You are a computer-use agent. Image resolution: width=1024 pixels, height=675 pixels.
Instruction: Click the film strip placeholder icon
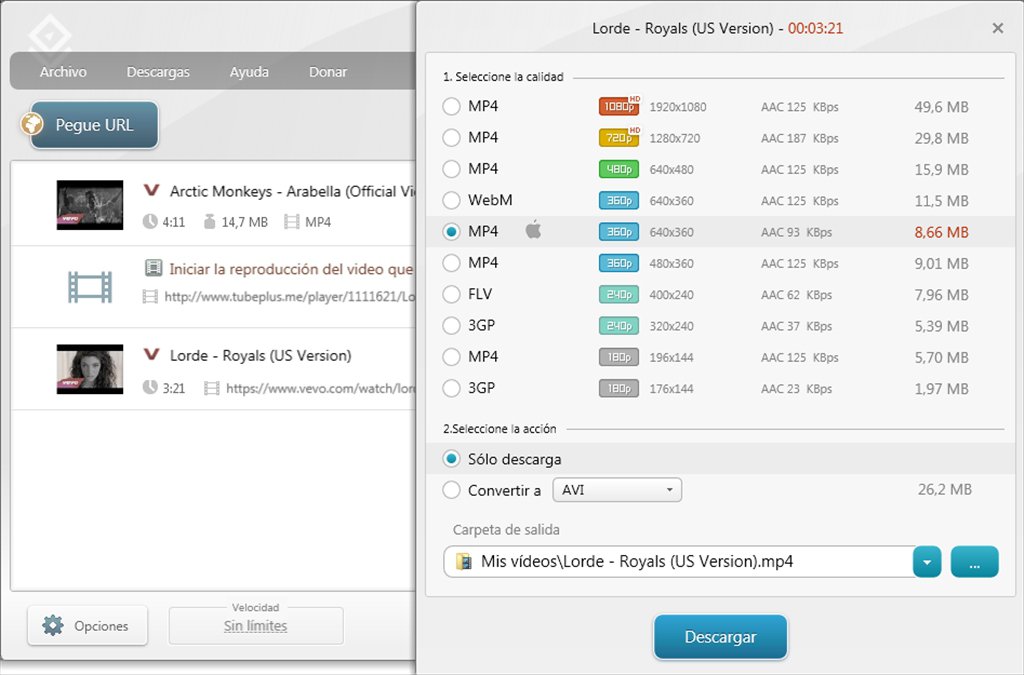pos(90,287)
